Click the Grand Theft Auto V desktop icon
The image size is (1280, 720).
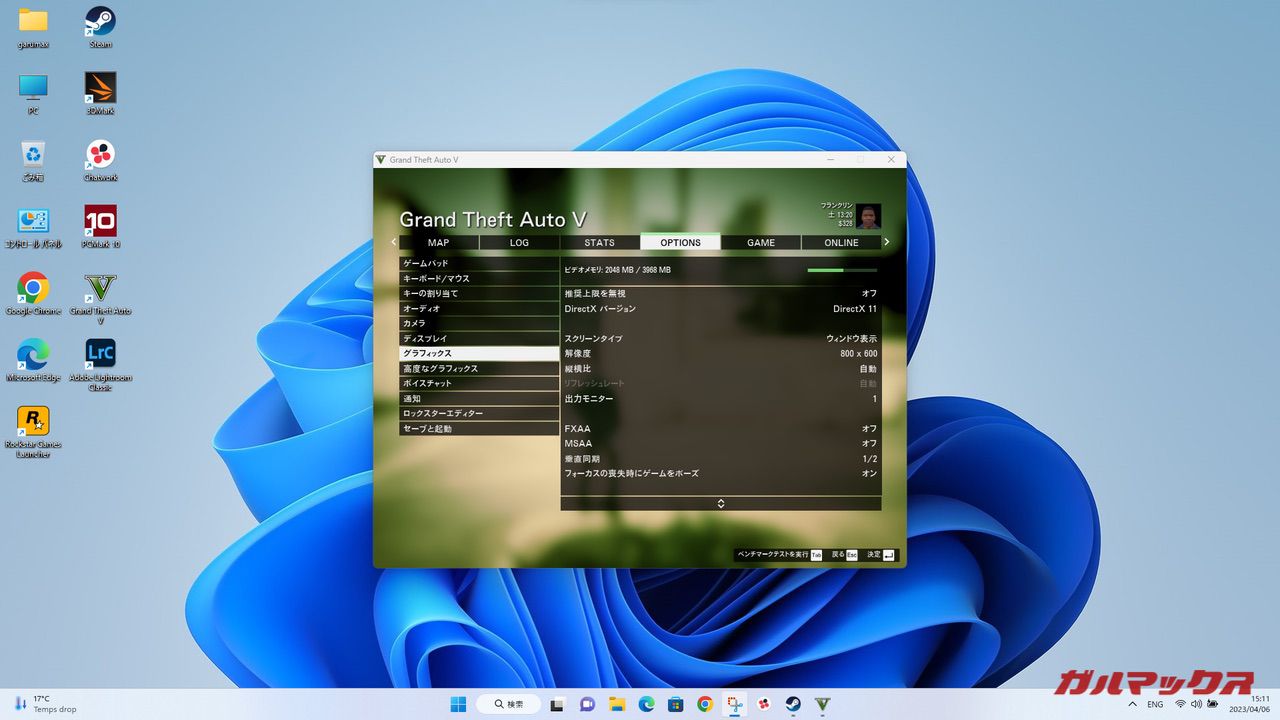click(100, 289)
